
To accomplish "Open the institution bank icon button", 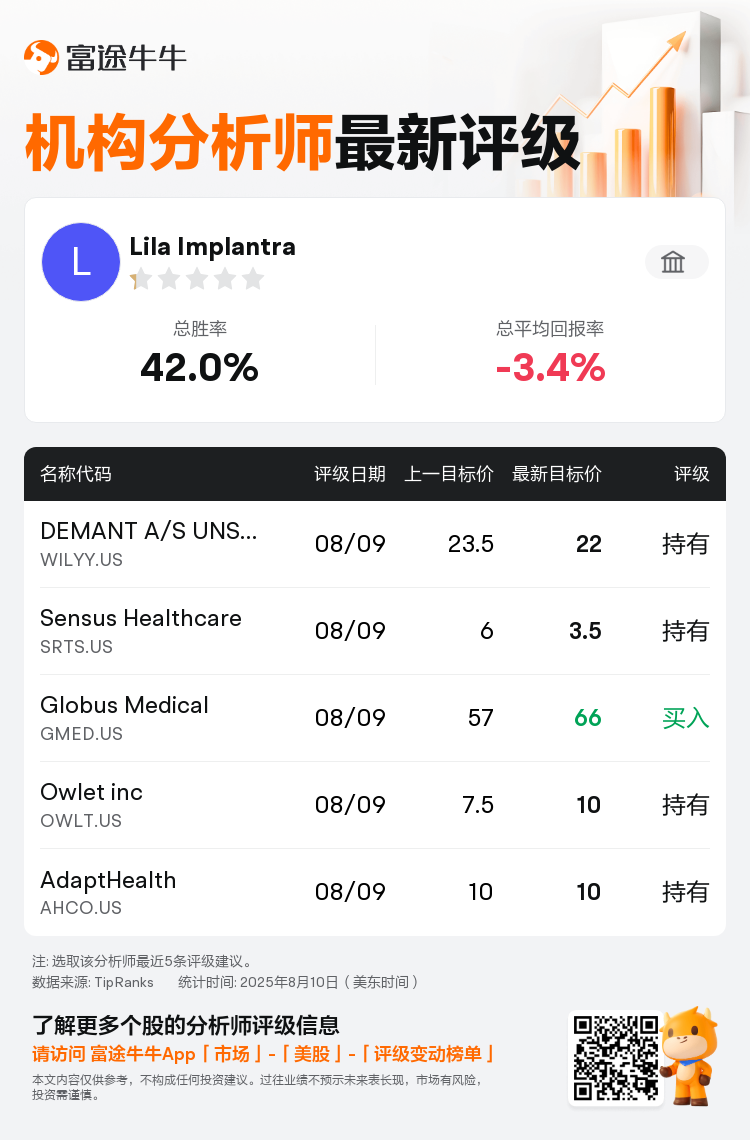I will (677, 262).
